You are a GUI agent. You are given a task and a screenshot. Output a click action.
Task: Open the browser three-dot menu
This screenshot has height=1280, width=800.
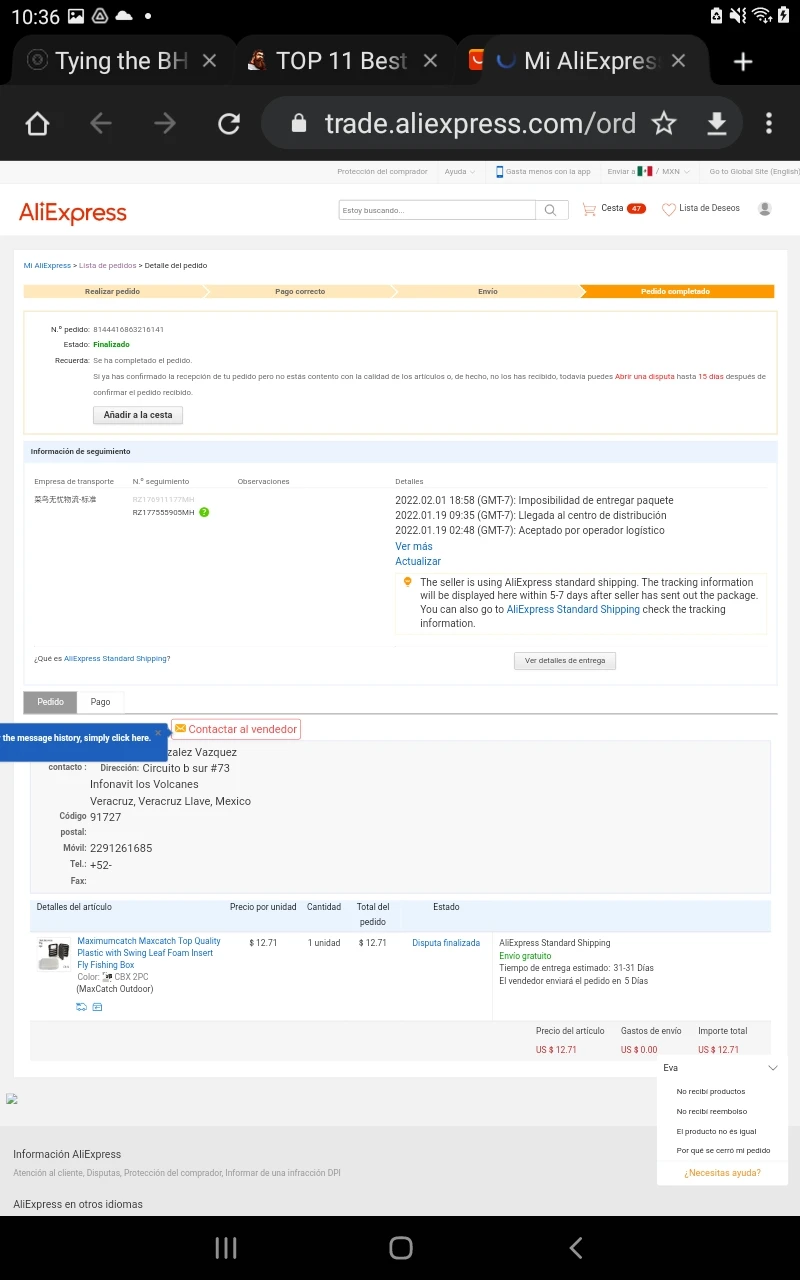(x=768, y=123)
